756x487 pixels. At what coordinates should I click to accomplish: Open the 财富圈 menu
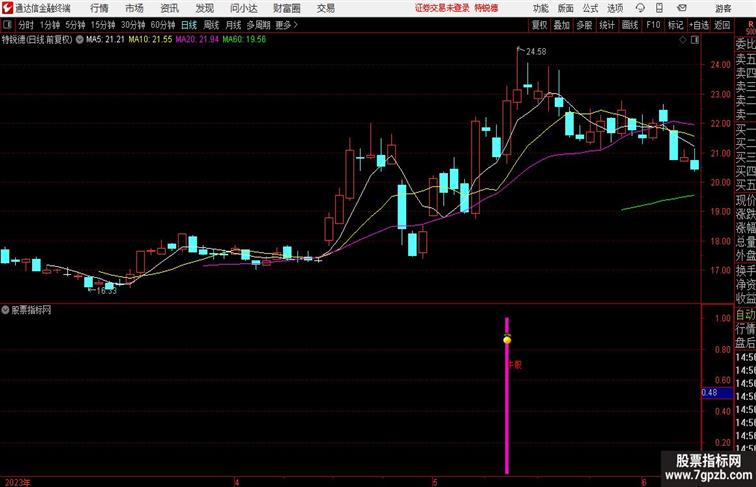(286, 8)
